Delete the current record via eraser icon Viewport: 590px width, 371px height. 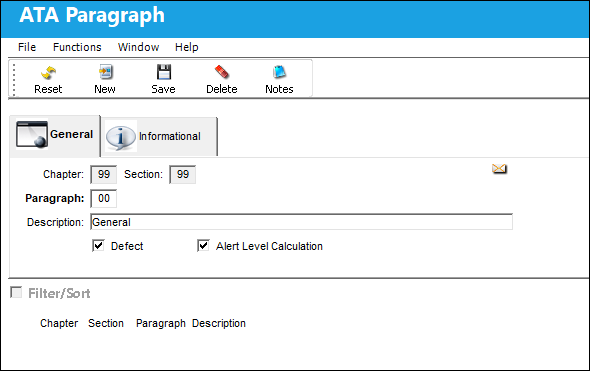click(x=222, y=72)
